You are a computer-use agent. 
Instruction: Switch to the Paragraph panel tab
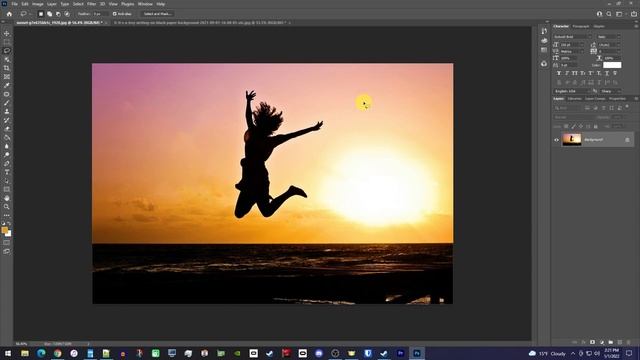pyautogui.click(x=581, y=26)
